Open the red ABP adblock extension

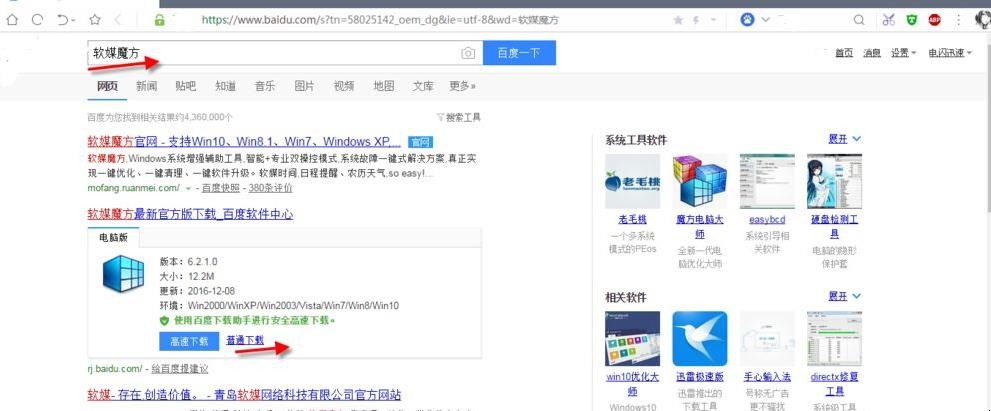coord(935,20)
